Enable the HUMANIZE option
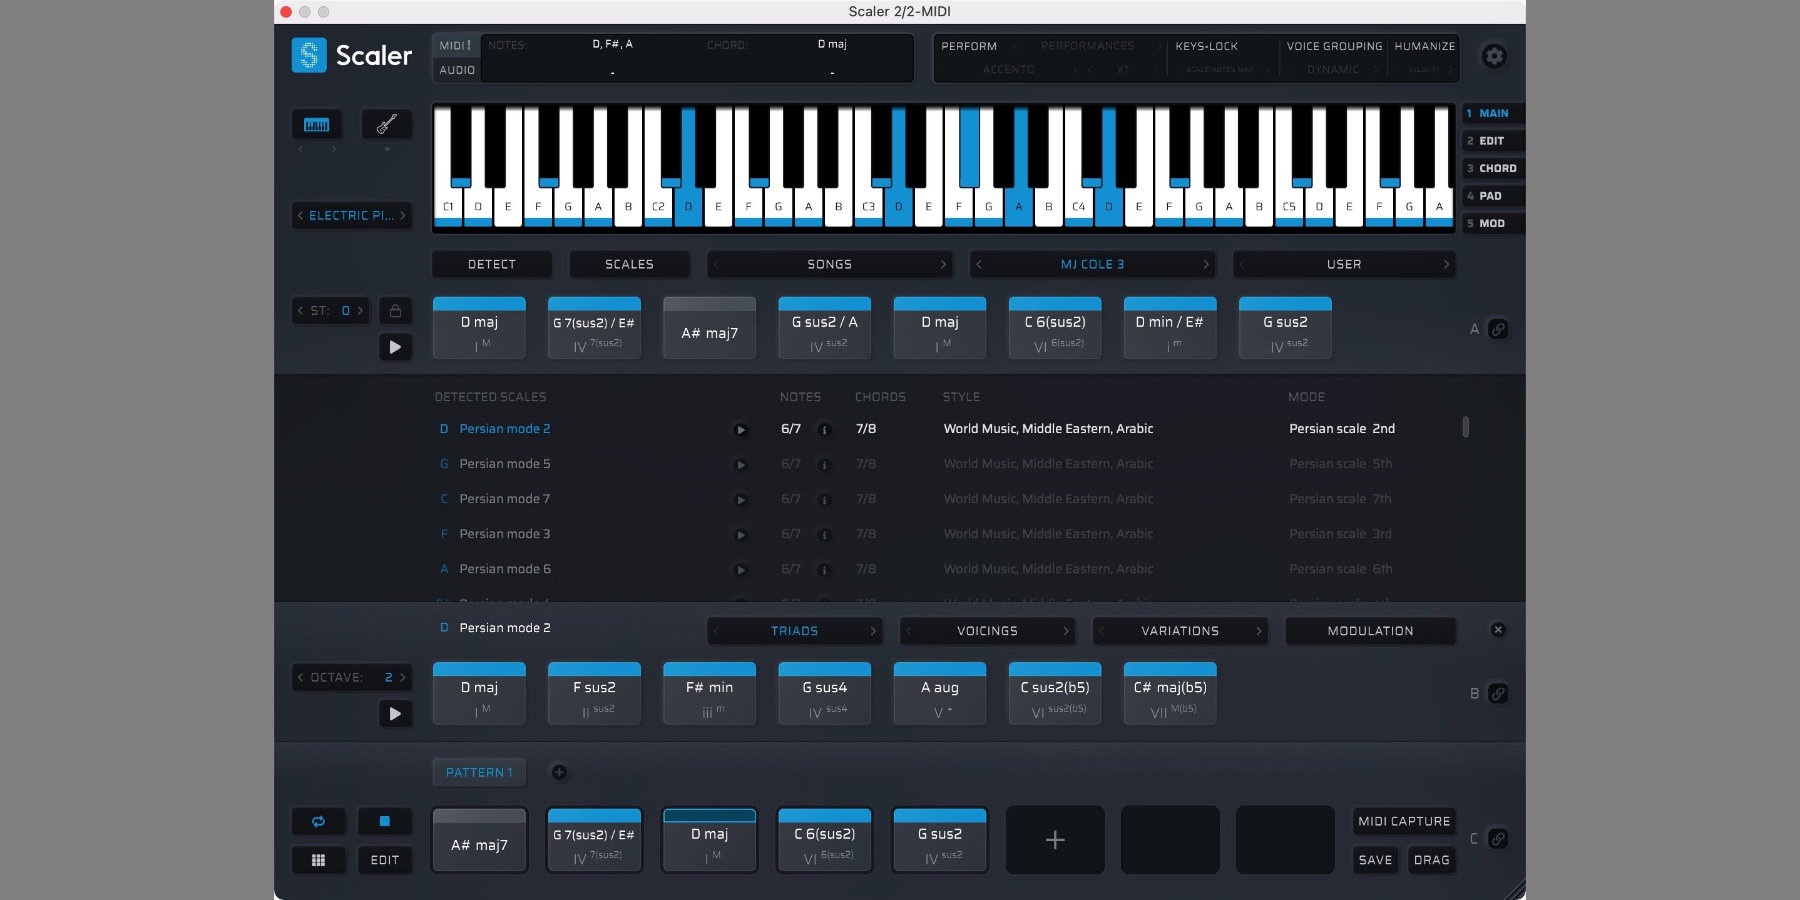The width and height of the screenshot is (1800, 900). (x=1424, y=46)
